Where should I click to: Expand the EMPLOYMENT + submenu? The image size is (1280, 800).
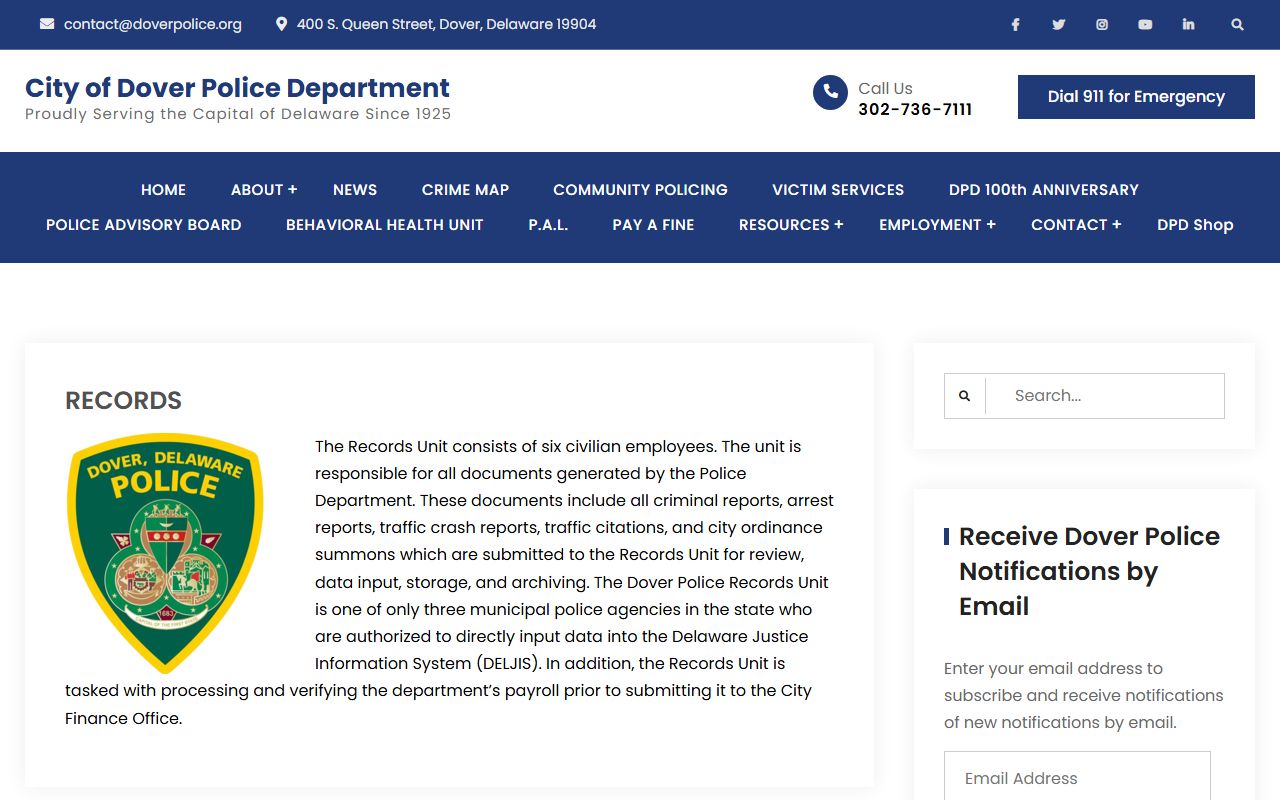937,225
